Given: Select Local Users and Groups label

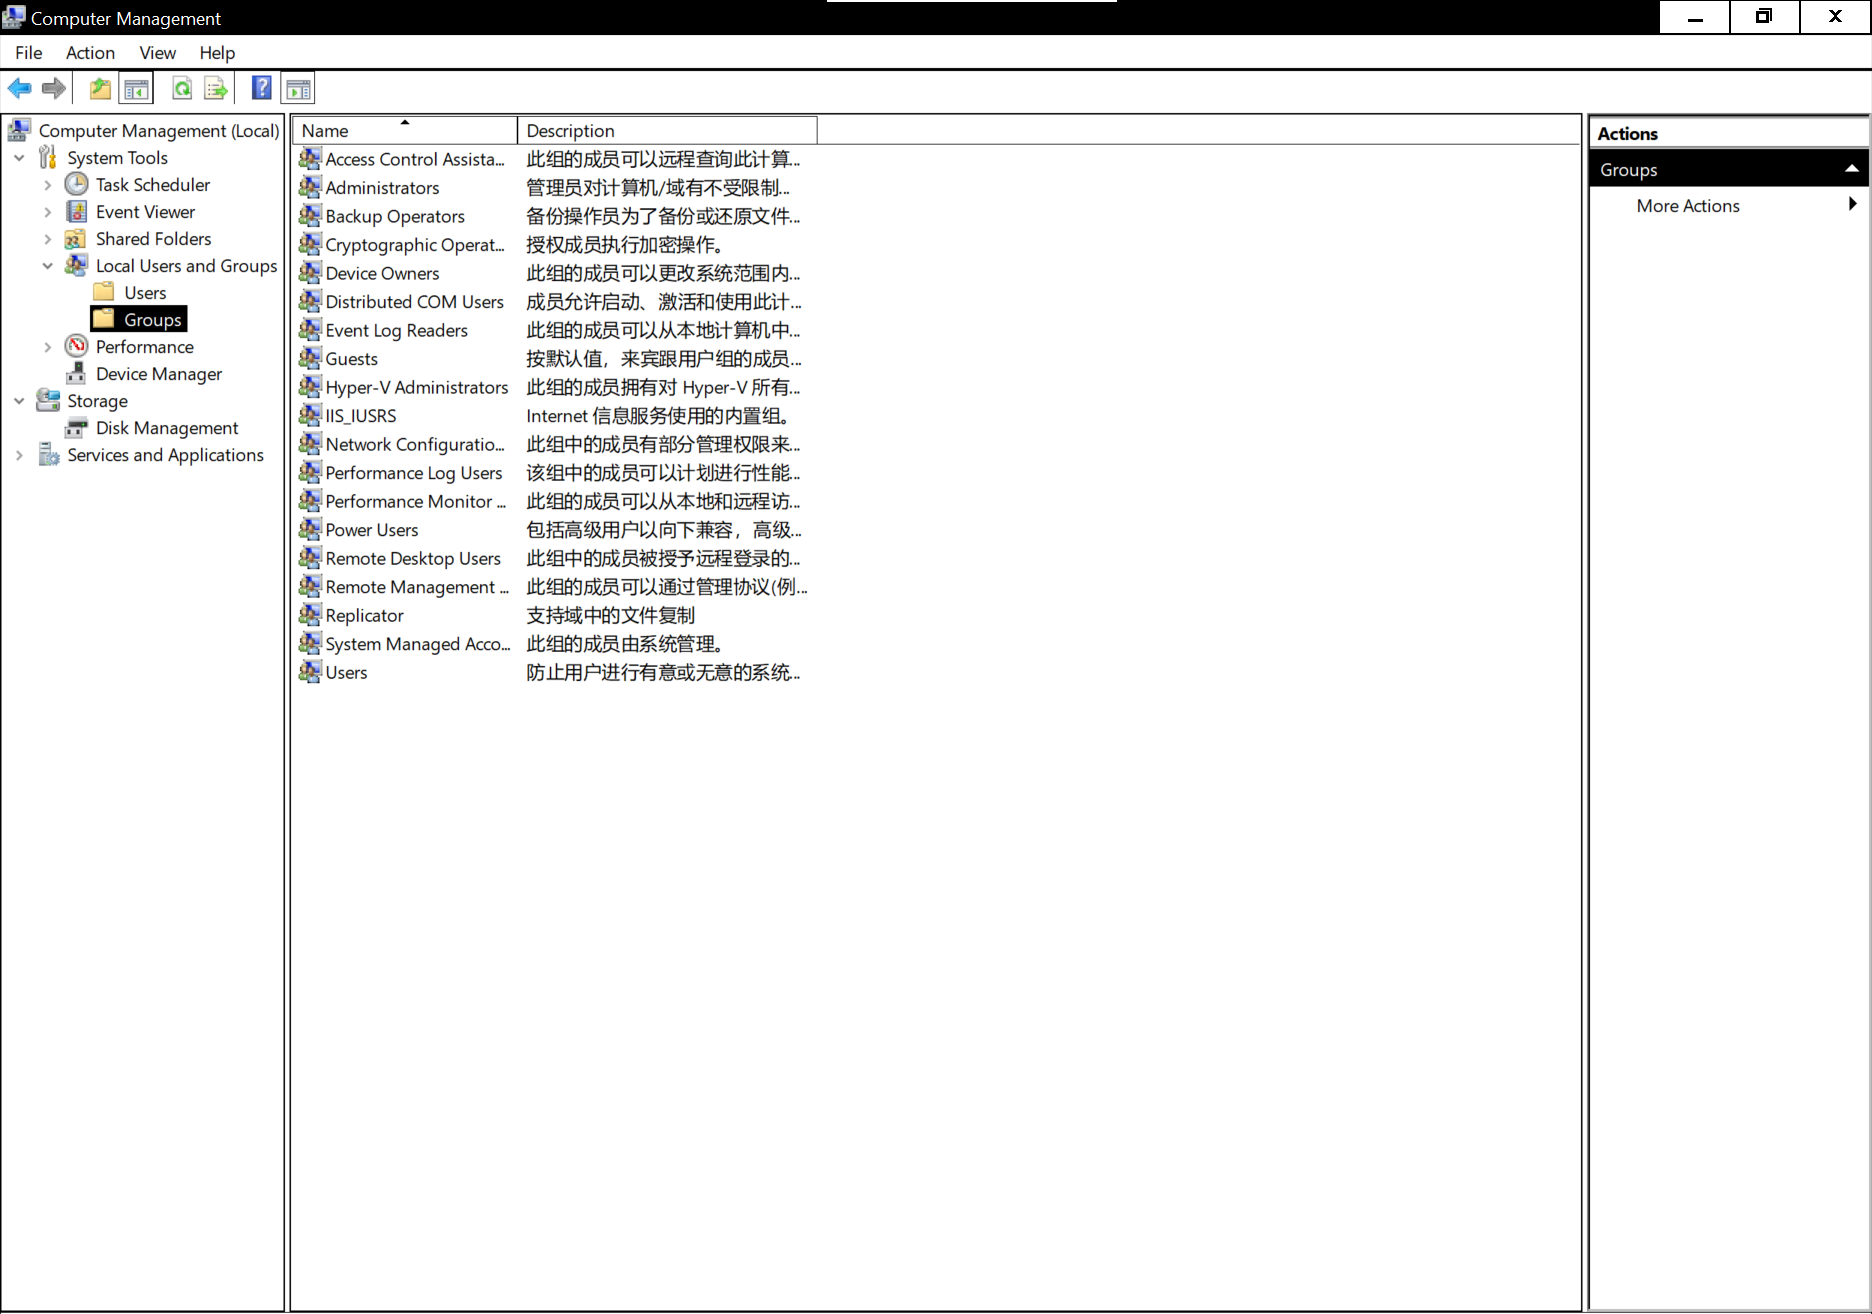Looking at the screenshot, I should click(x=186, y=265).
